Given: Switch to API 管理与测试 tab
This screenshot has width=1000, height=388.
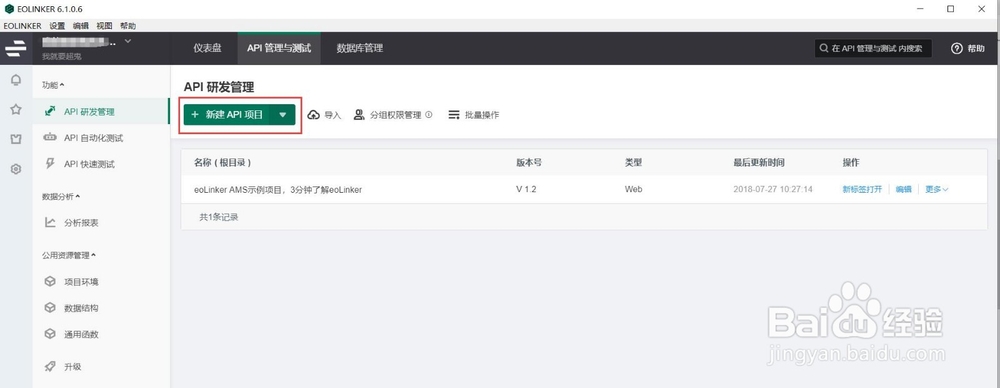Looking at the screenshot, I should coord(279,48).
